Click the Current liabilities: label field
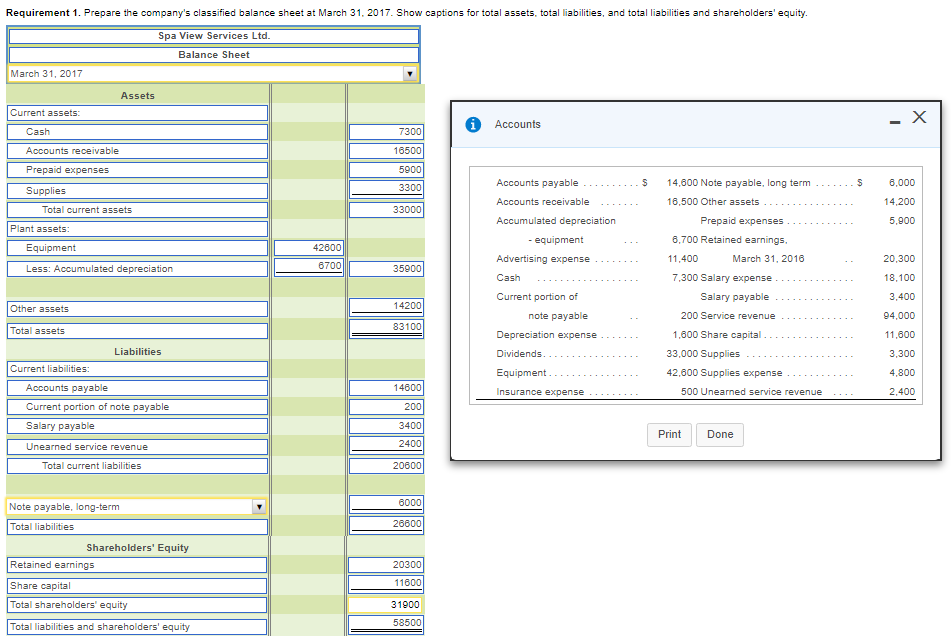The image size is (951, 643). (x=138, y=369)
